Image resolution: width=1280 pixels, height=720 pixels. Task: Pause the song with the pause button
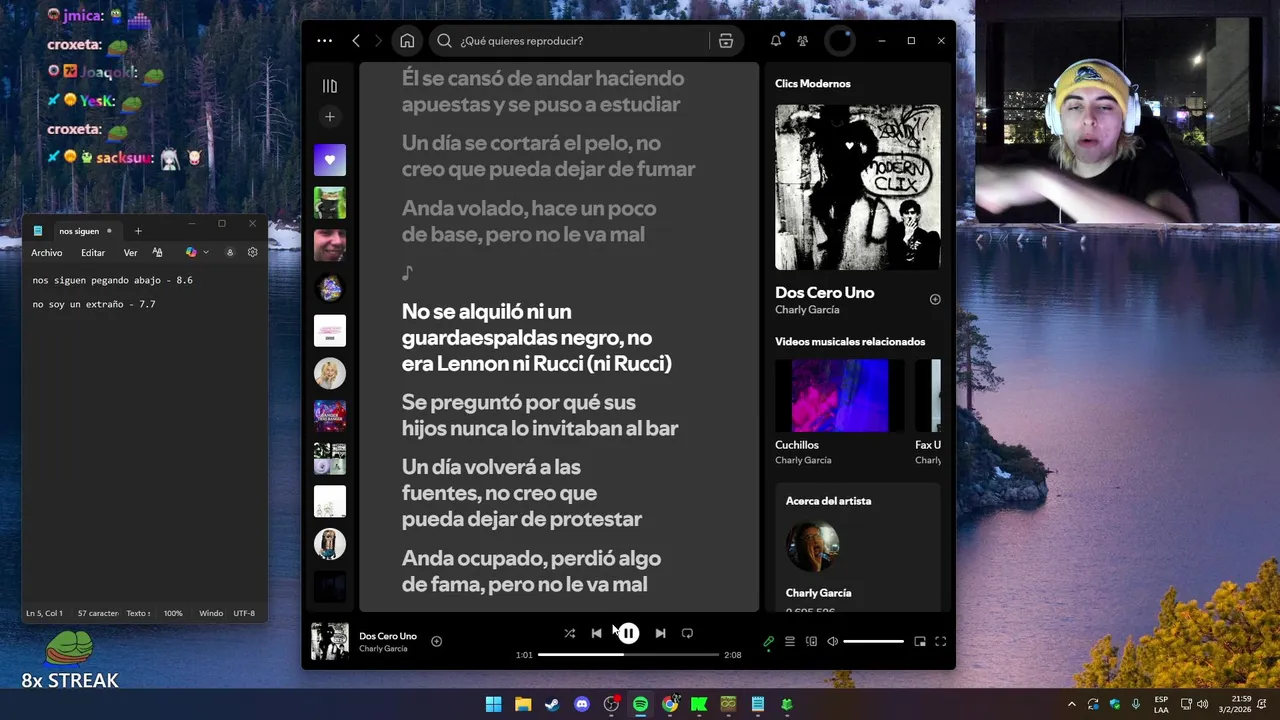628,633
